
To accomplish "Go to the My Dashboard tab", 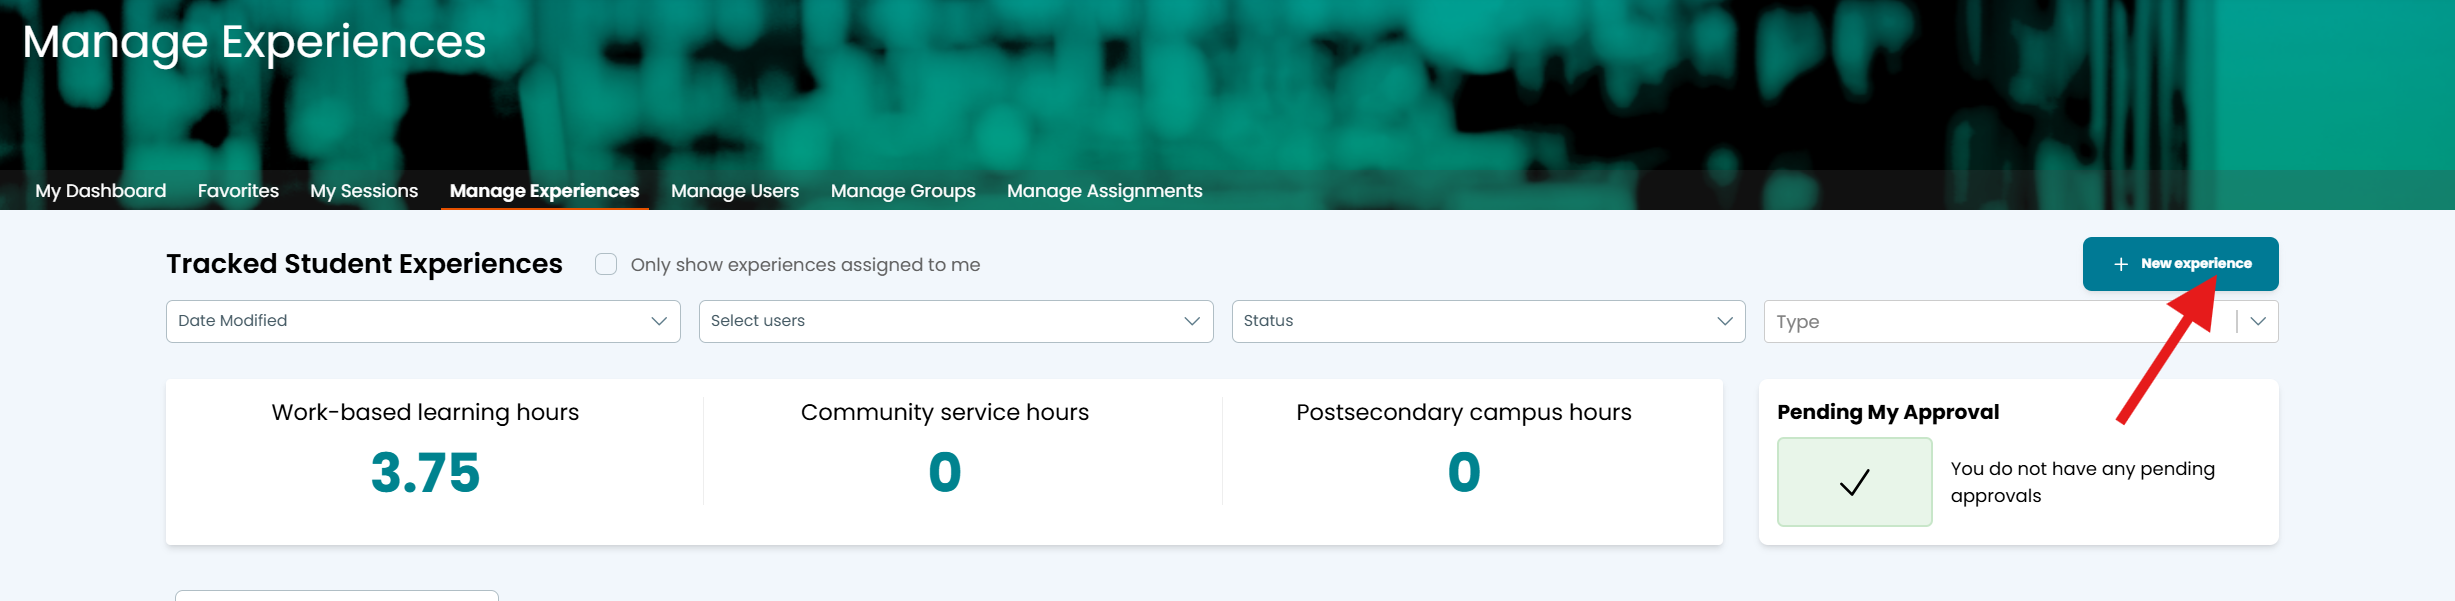I will pos(101,191).
